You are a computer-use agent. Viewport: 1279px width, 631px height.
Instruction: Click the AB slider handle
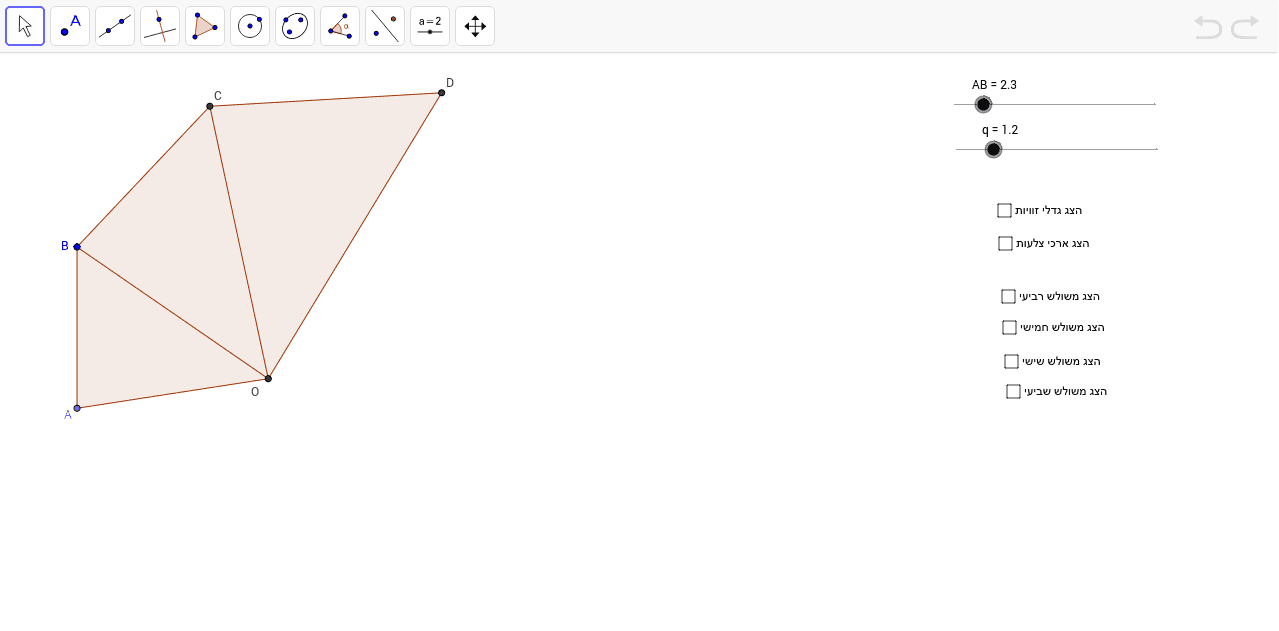[983, 104]
